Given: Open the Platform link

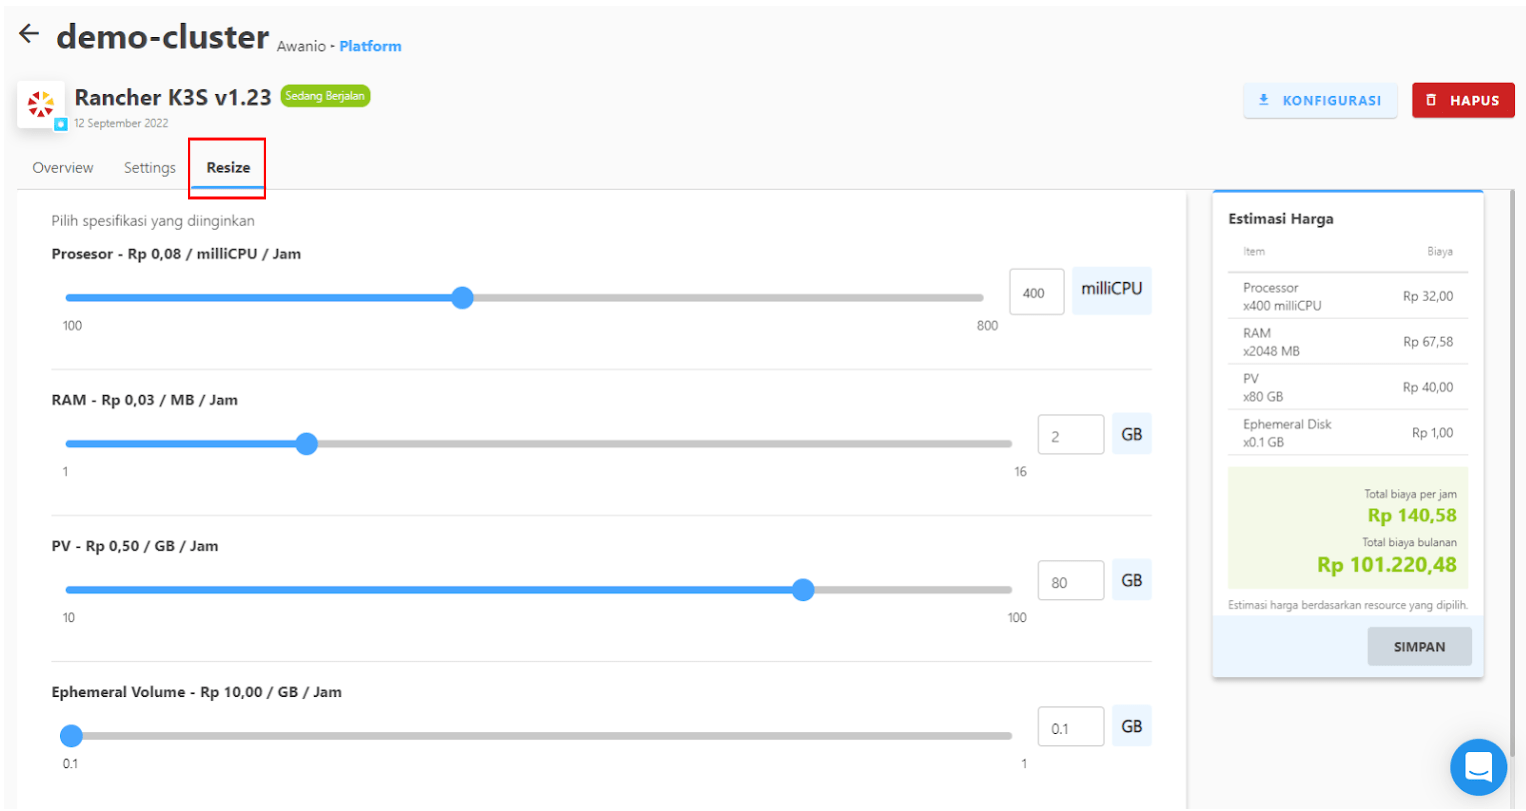Looking at the screenshot, I should 370,46.
